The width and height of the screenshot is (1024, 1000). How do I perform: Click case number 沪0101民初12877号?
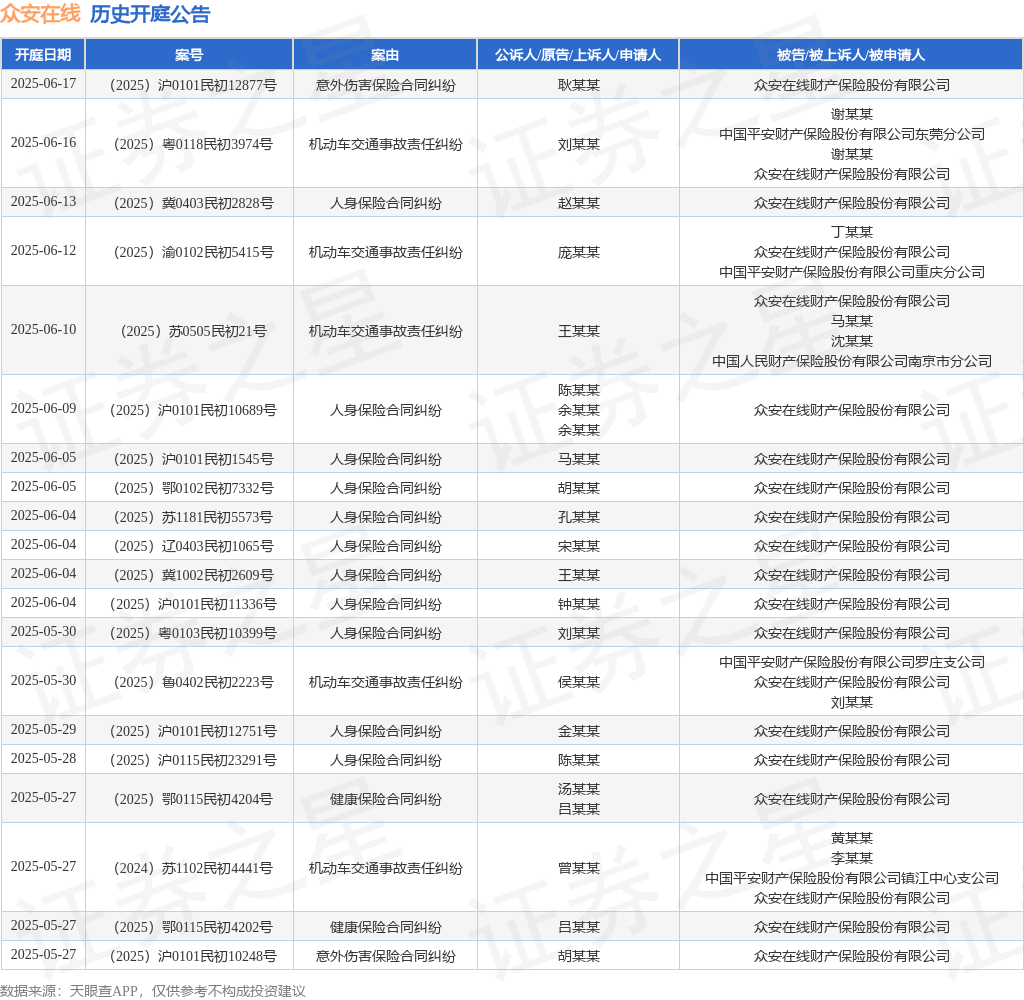click(193, 85)
